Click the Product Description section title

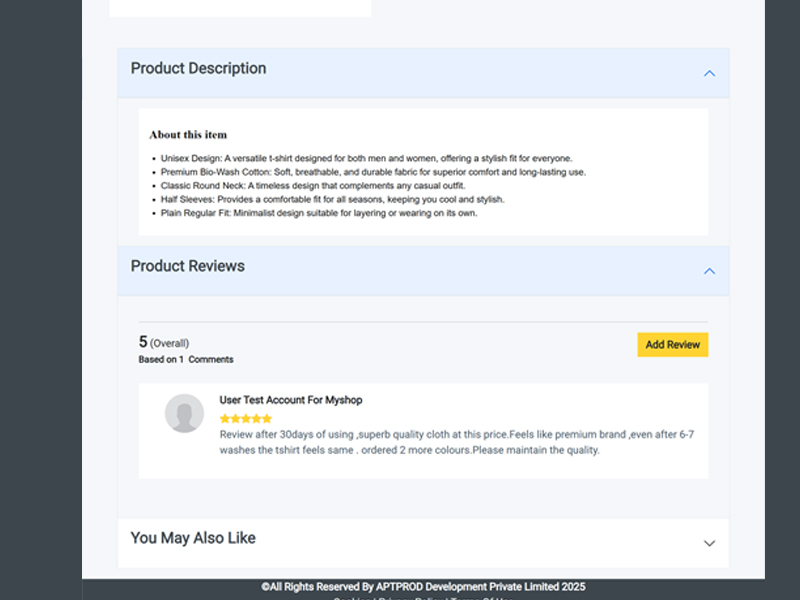click(198, 69)
